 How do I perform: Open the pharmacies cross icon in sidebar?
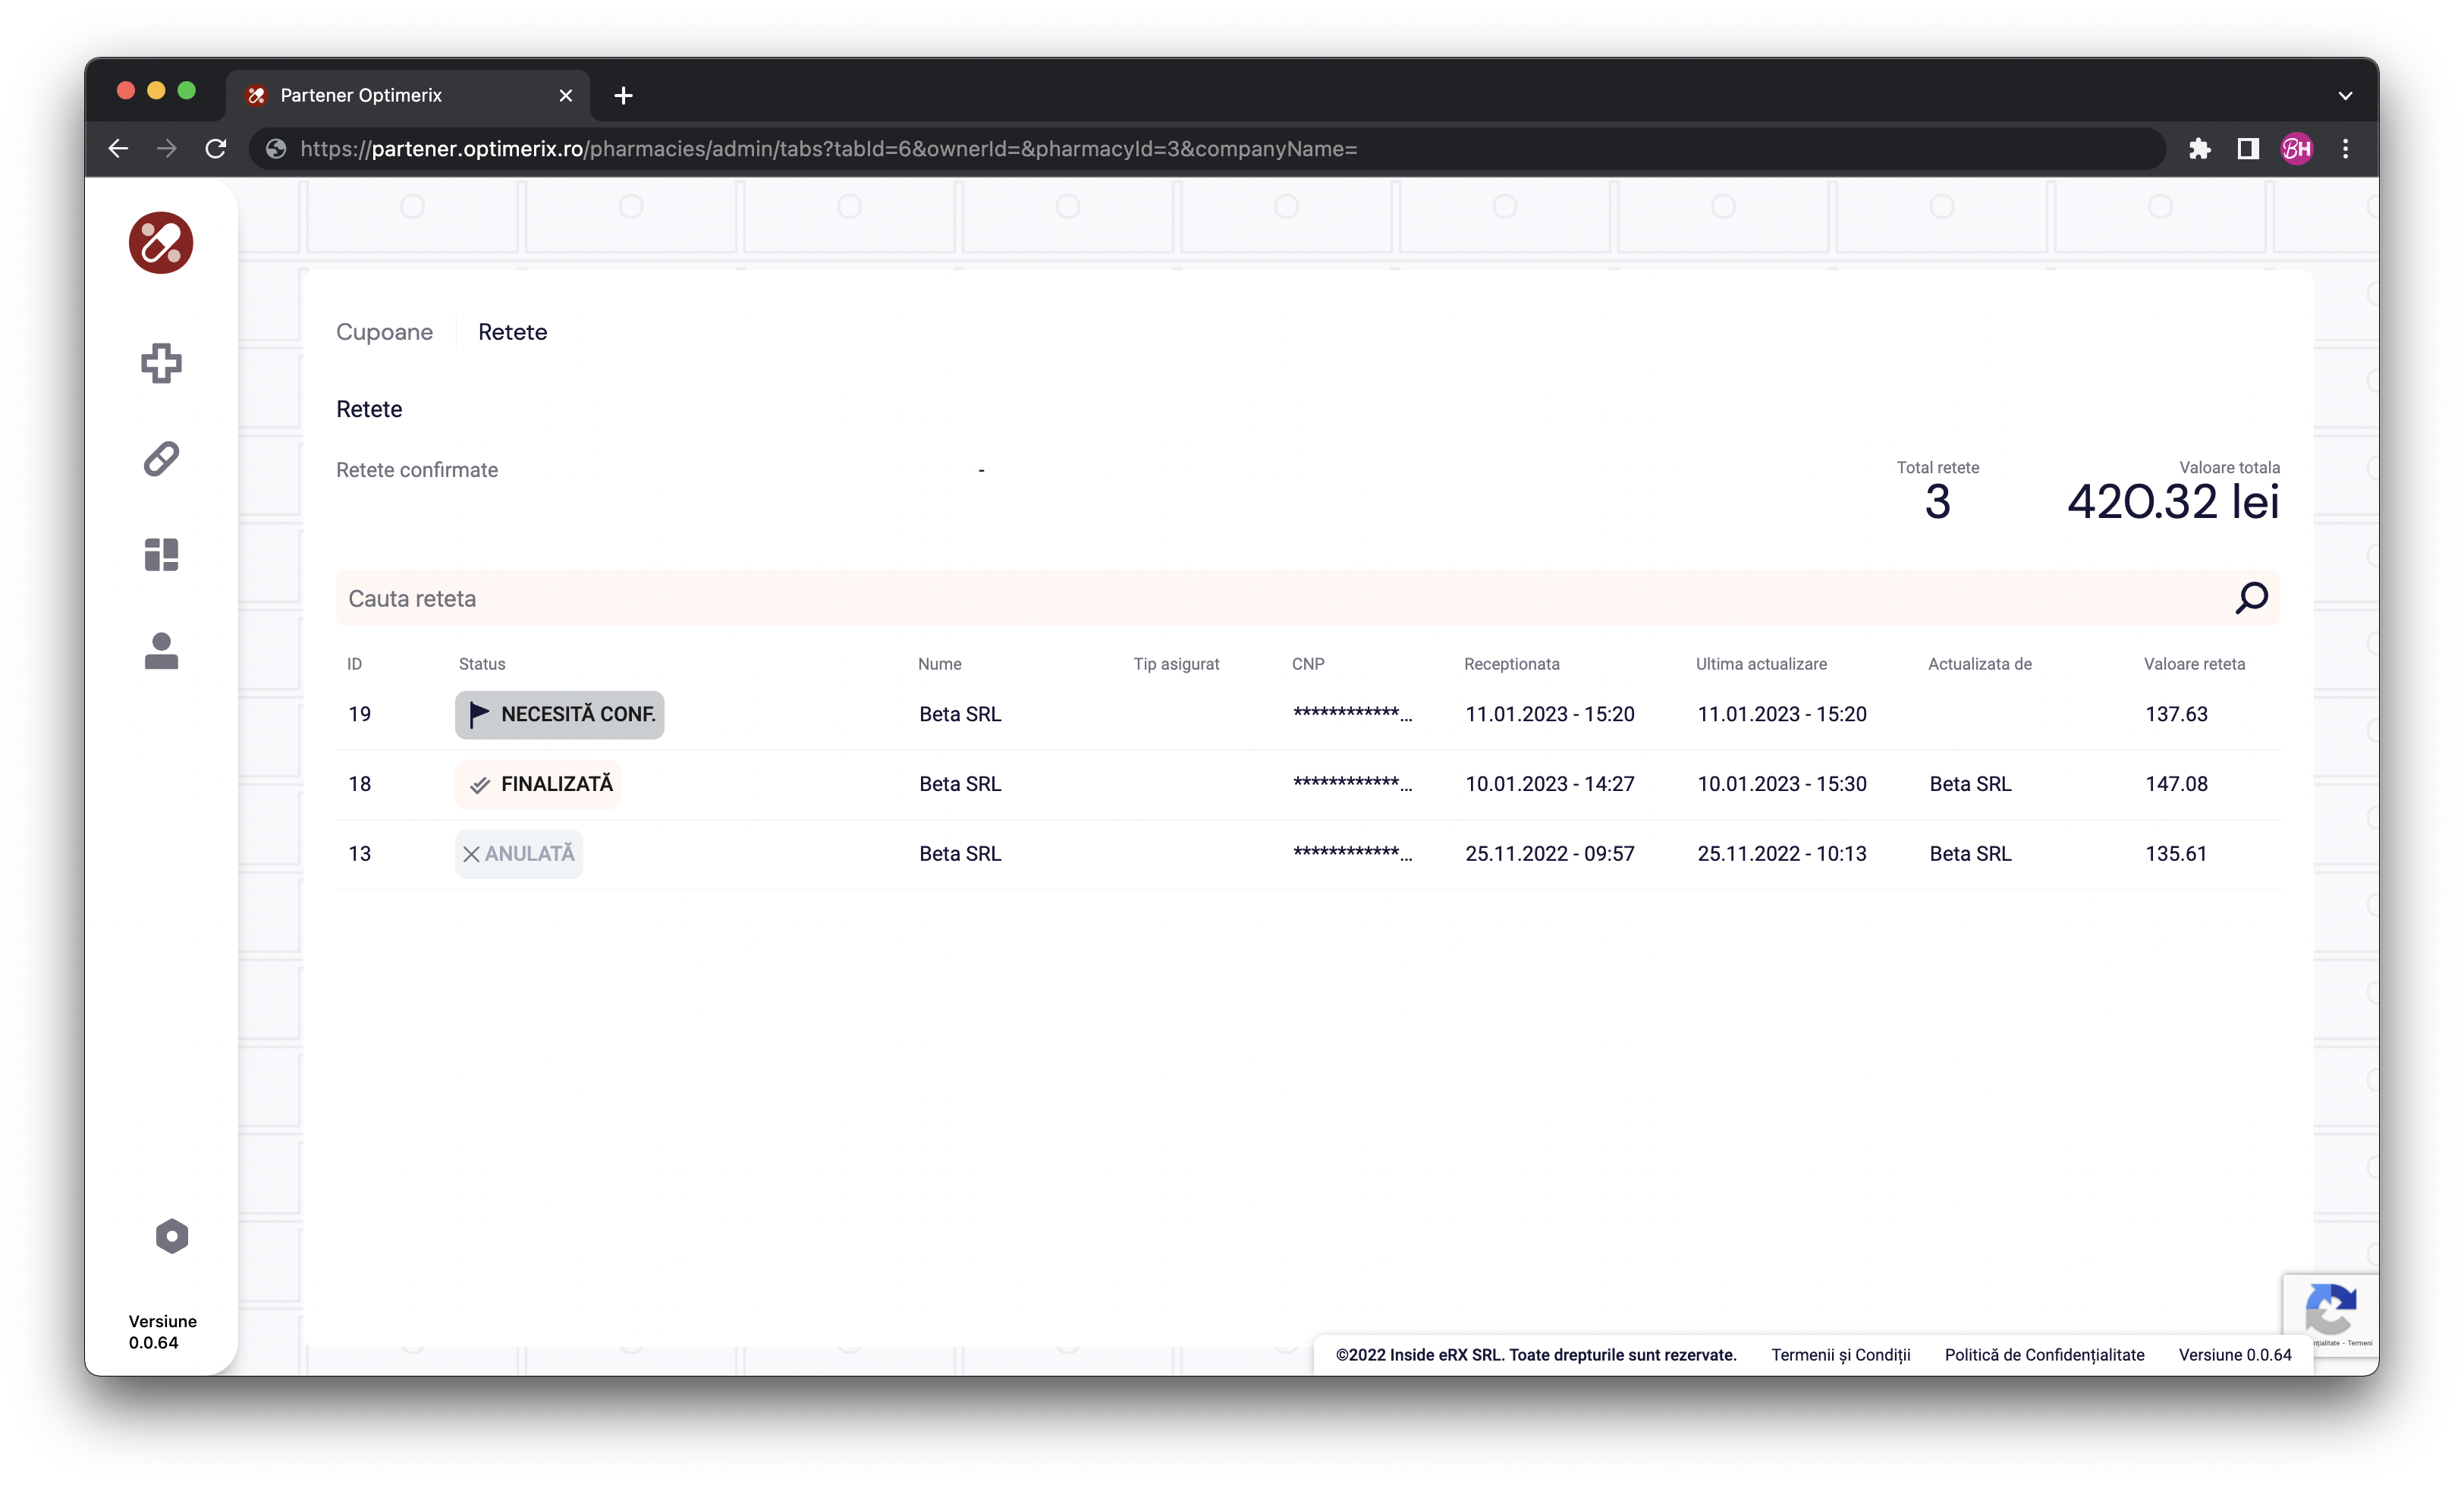click(161, 363)
